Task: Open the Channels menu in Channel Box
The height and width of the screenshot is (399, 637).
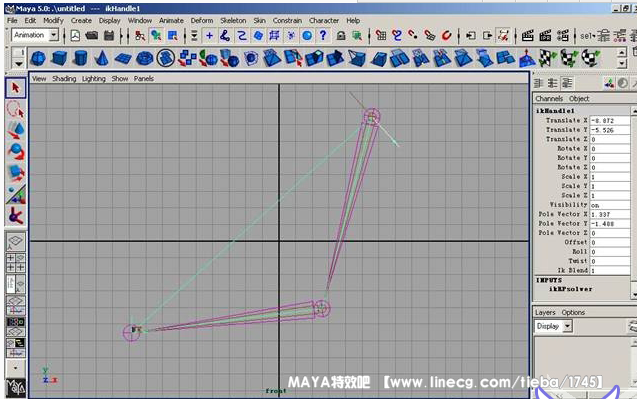Action: tap(549, 99)
